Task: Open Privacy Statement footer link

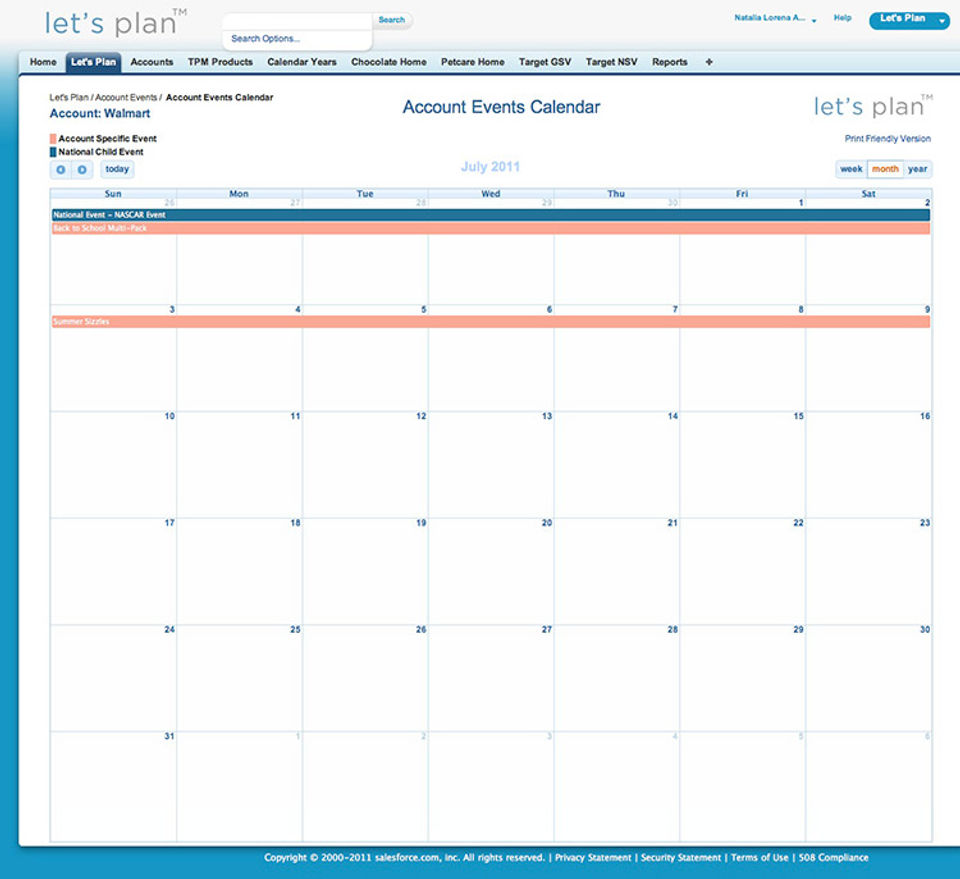Action: pyautogui.click(x=593, y=858)
